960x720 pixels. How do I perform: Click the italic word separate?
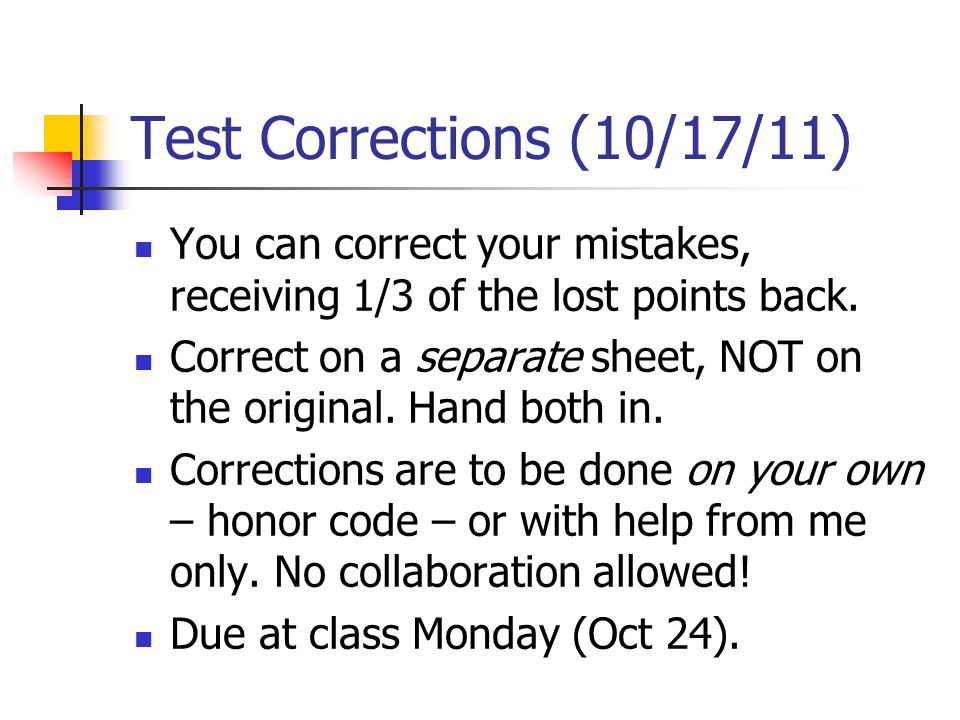(x=499, y=359)
